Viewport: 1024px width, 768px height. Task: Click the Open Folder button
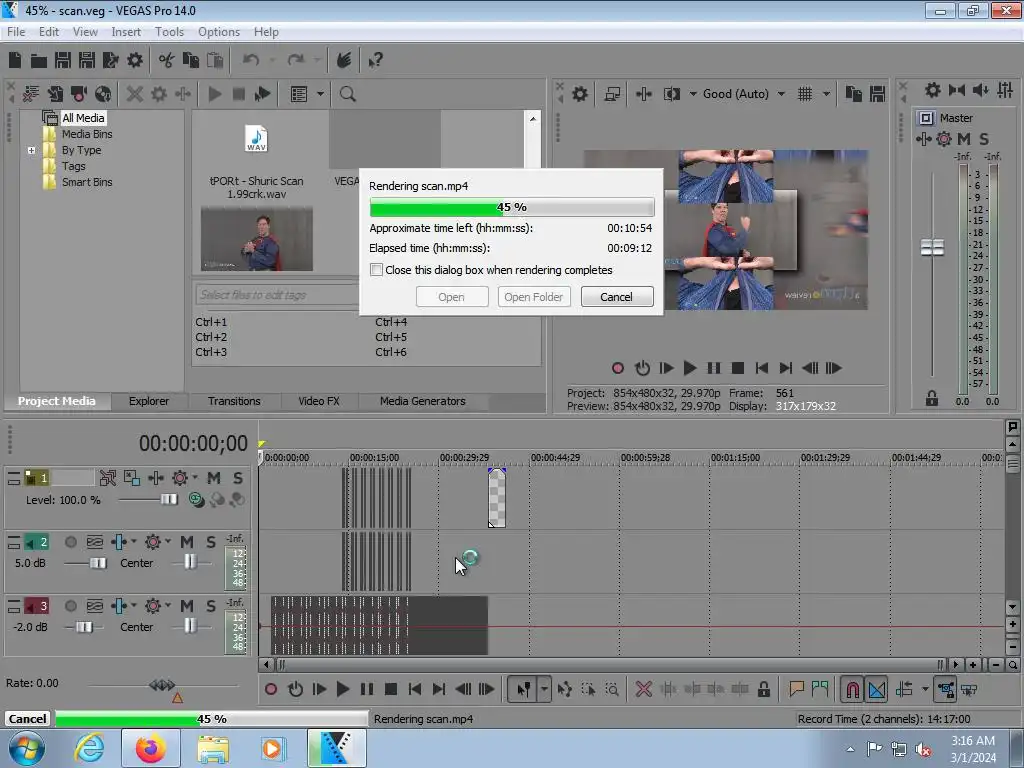[534, 296]
